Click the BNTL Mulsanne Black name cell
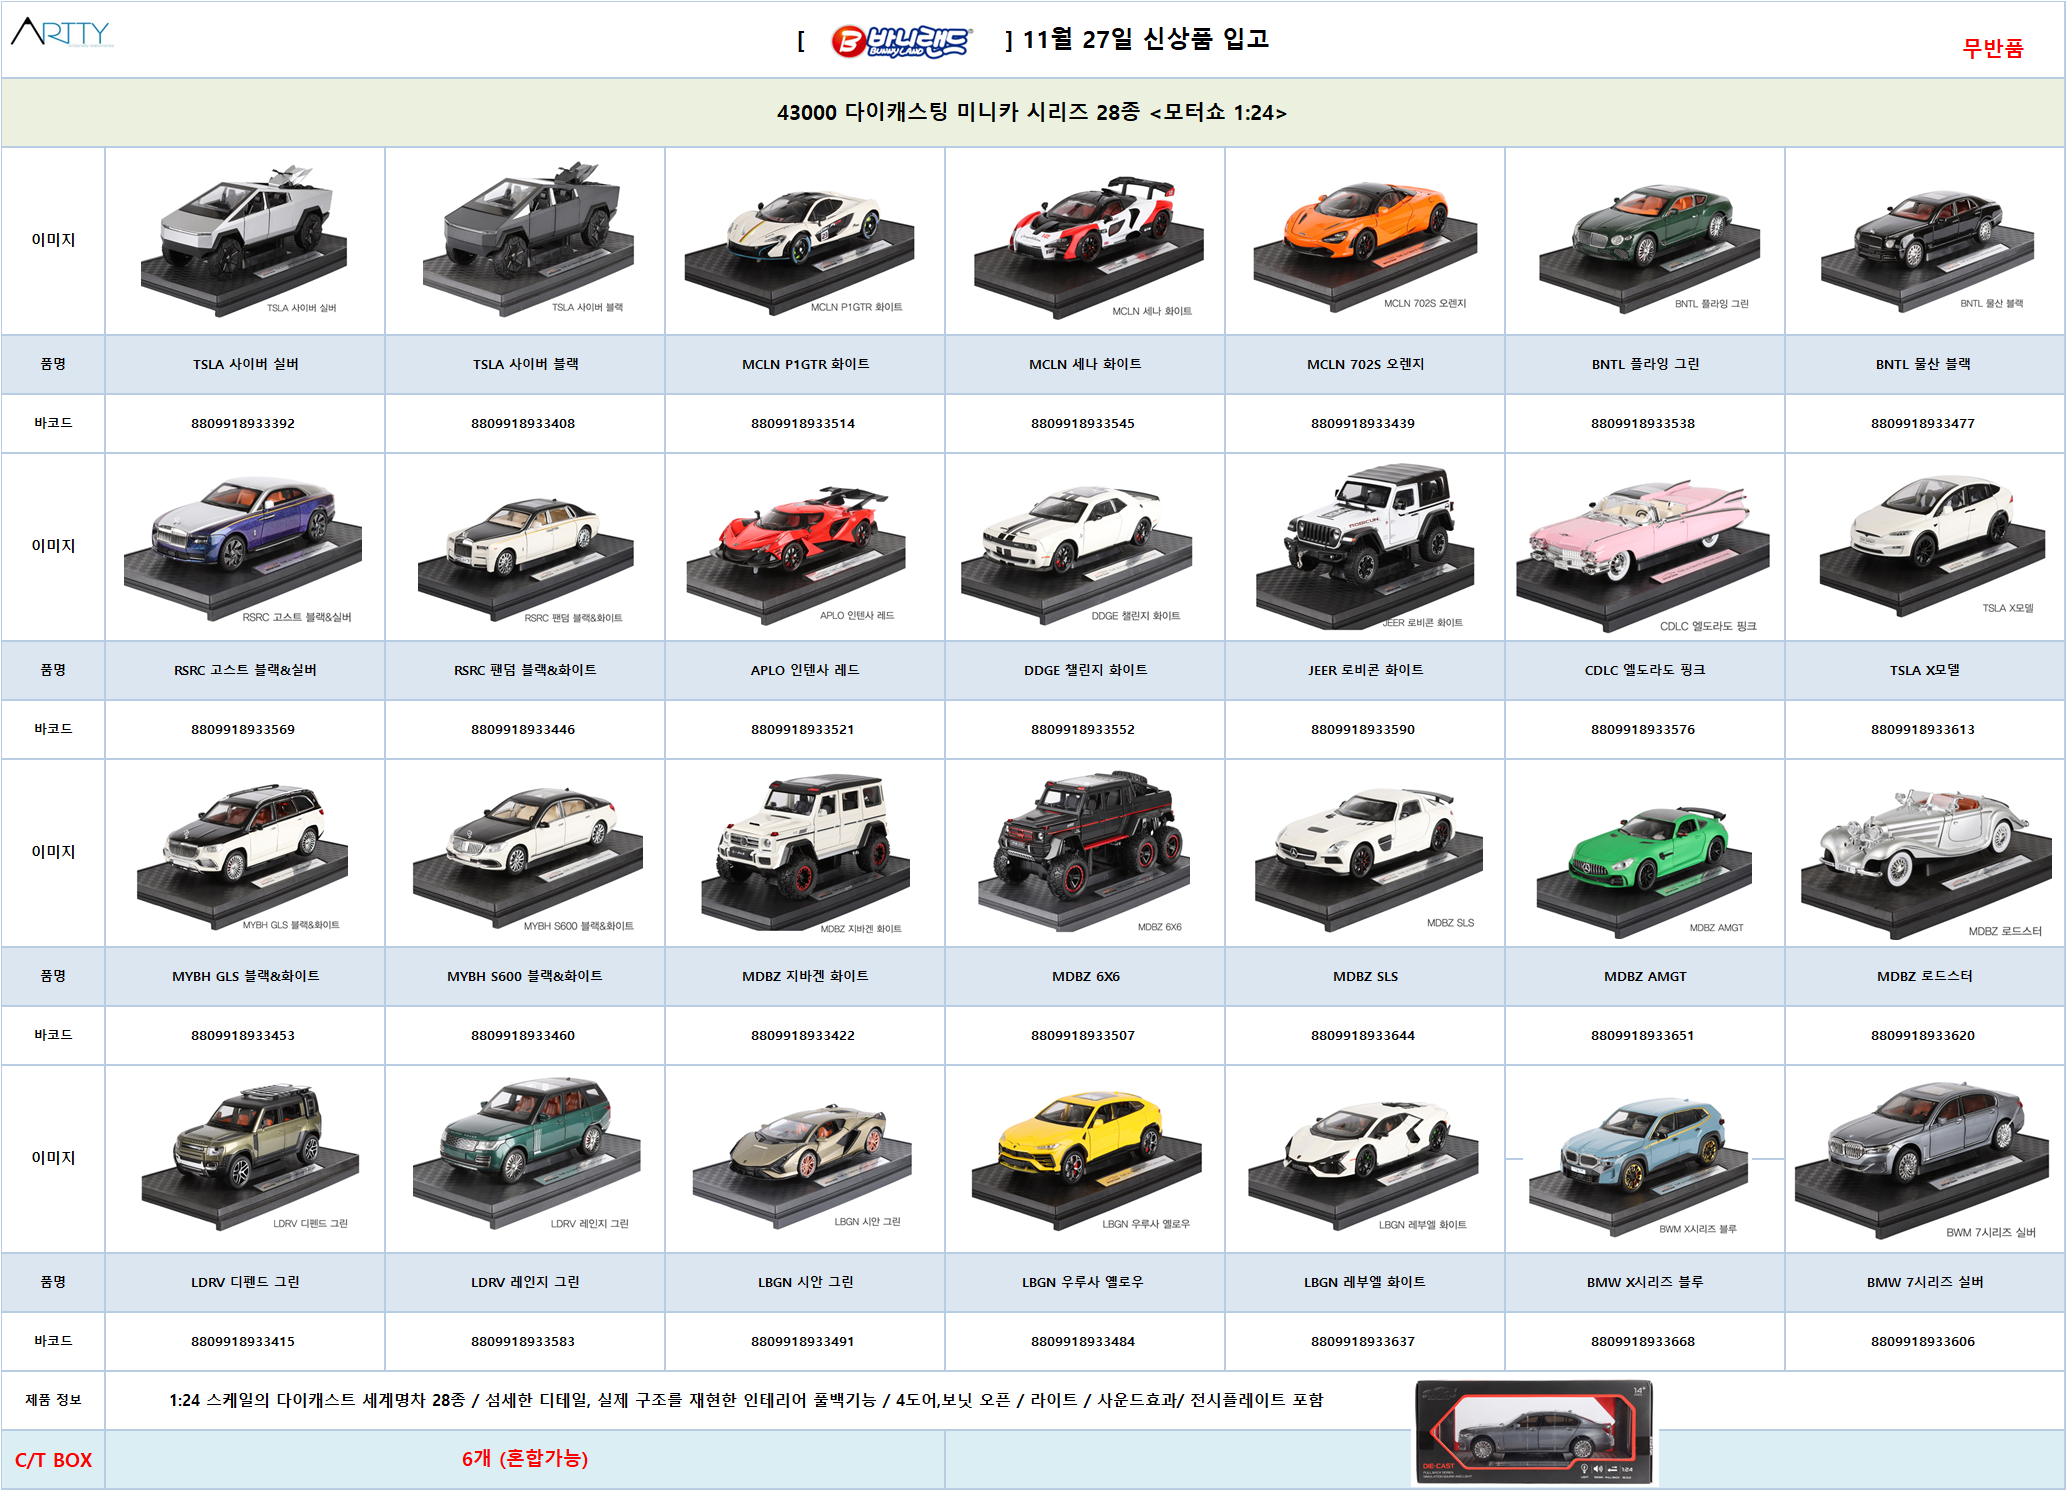This screenshot has height=1490, width=2066. click(1923, 364)
